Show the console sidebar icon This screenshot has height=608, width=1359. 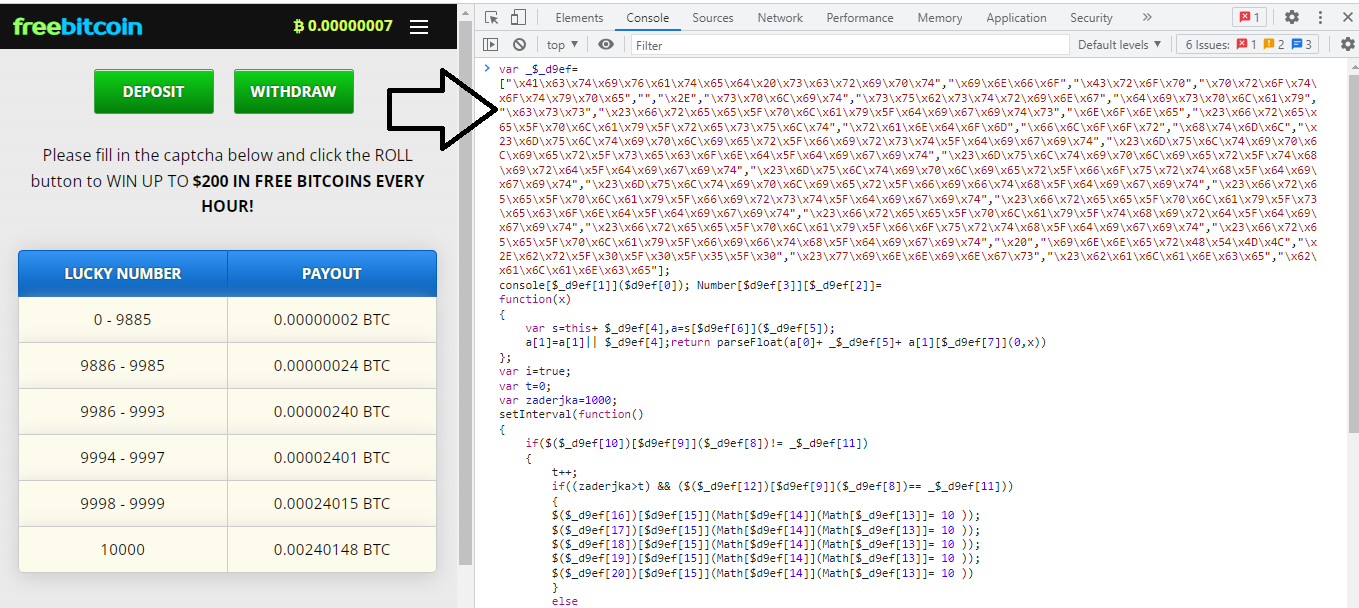pyautogui.click(x=490, y=44)
